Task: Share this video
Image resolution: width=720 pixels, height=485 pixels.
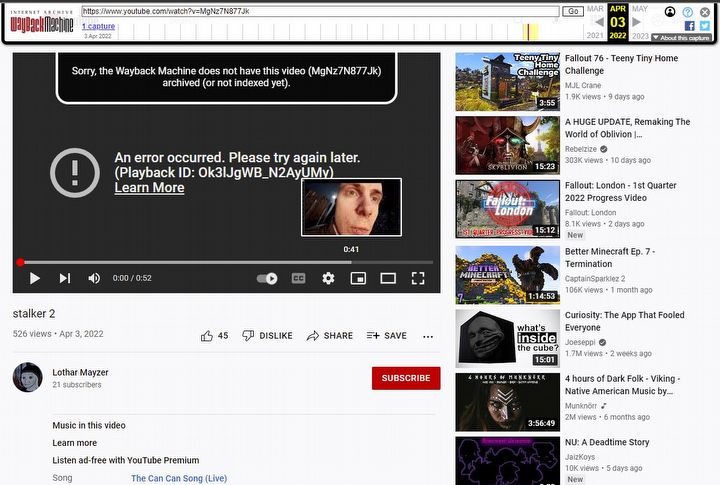Action: pyautogui.click(x=330, y=336)
